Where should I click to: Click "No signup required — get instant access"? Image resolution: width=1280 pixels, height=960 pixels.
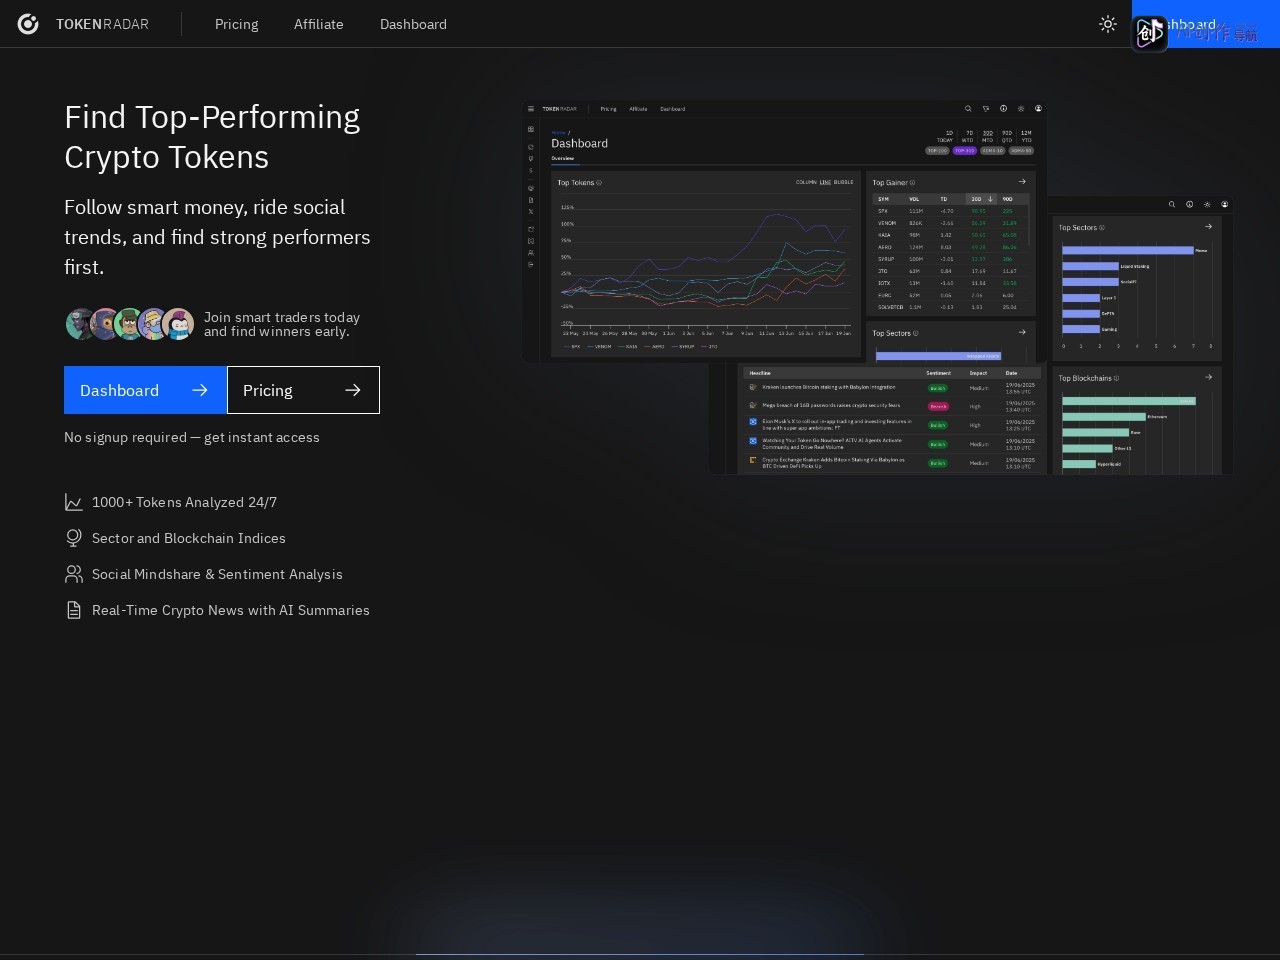click(192, 437)
